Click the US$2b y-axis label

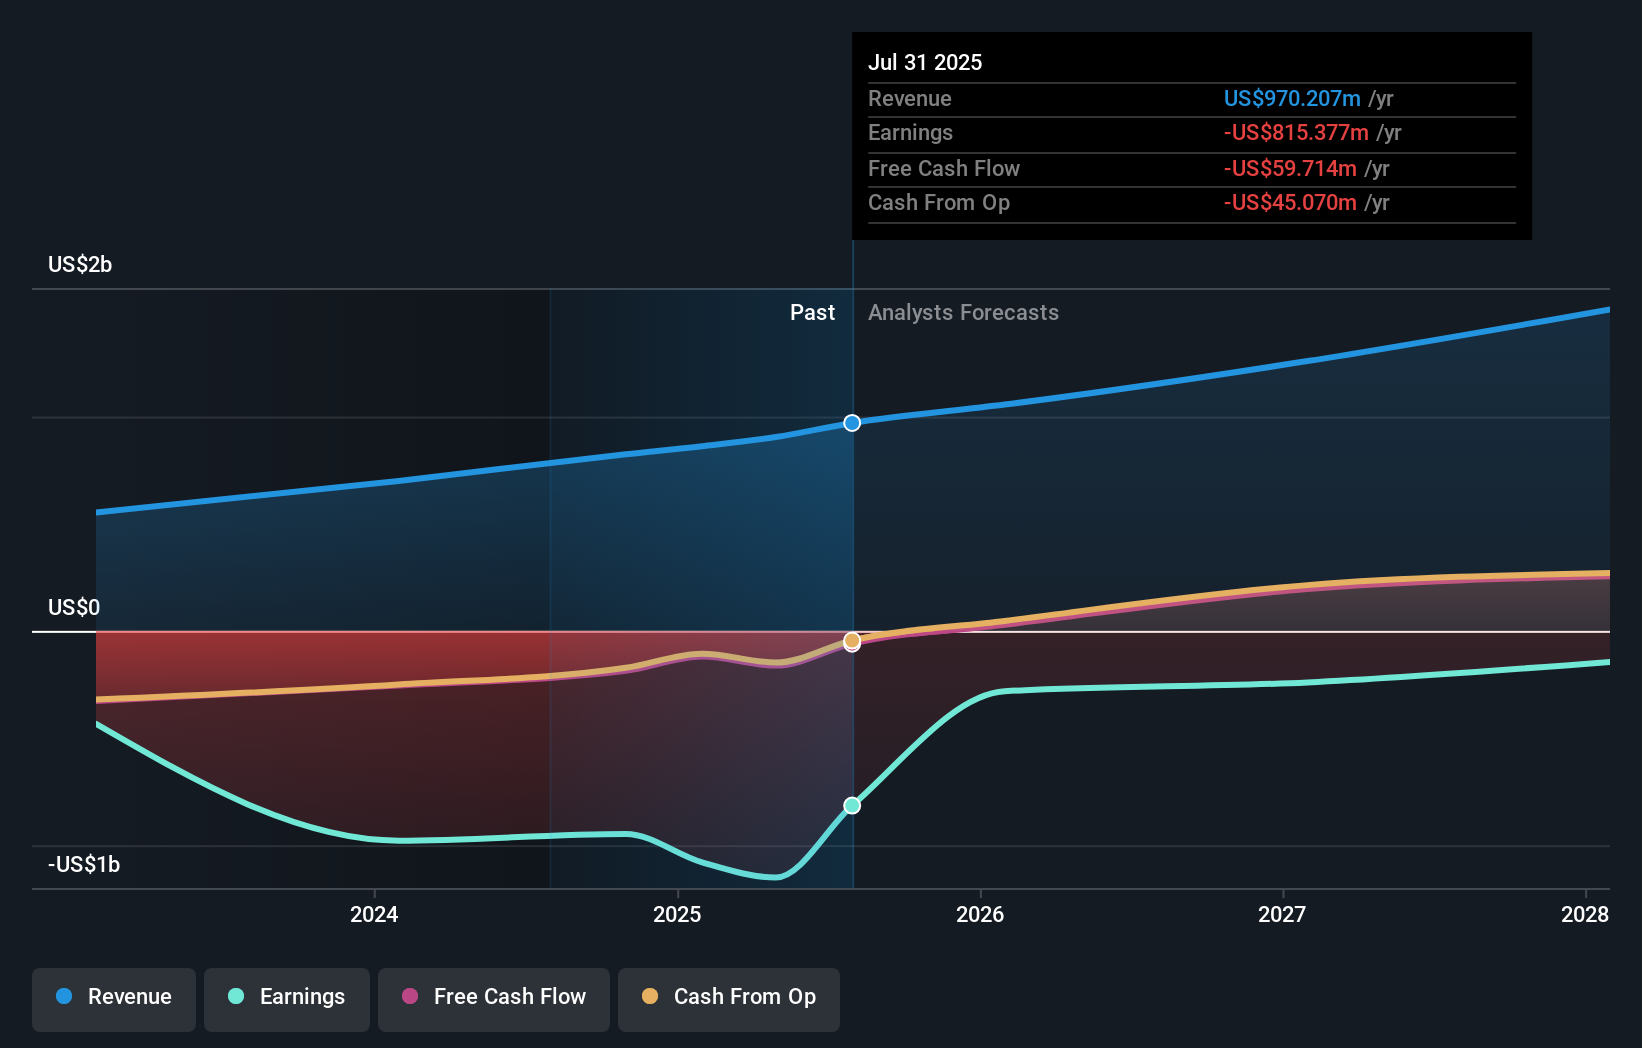pos(80,265)
